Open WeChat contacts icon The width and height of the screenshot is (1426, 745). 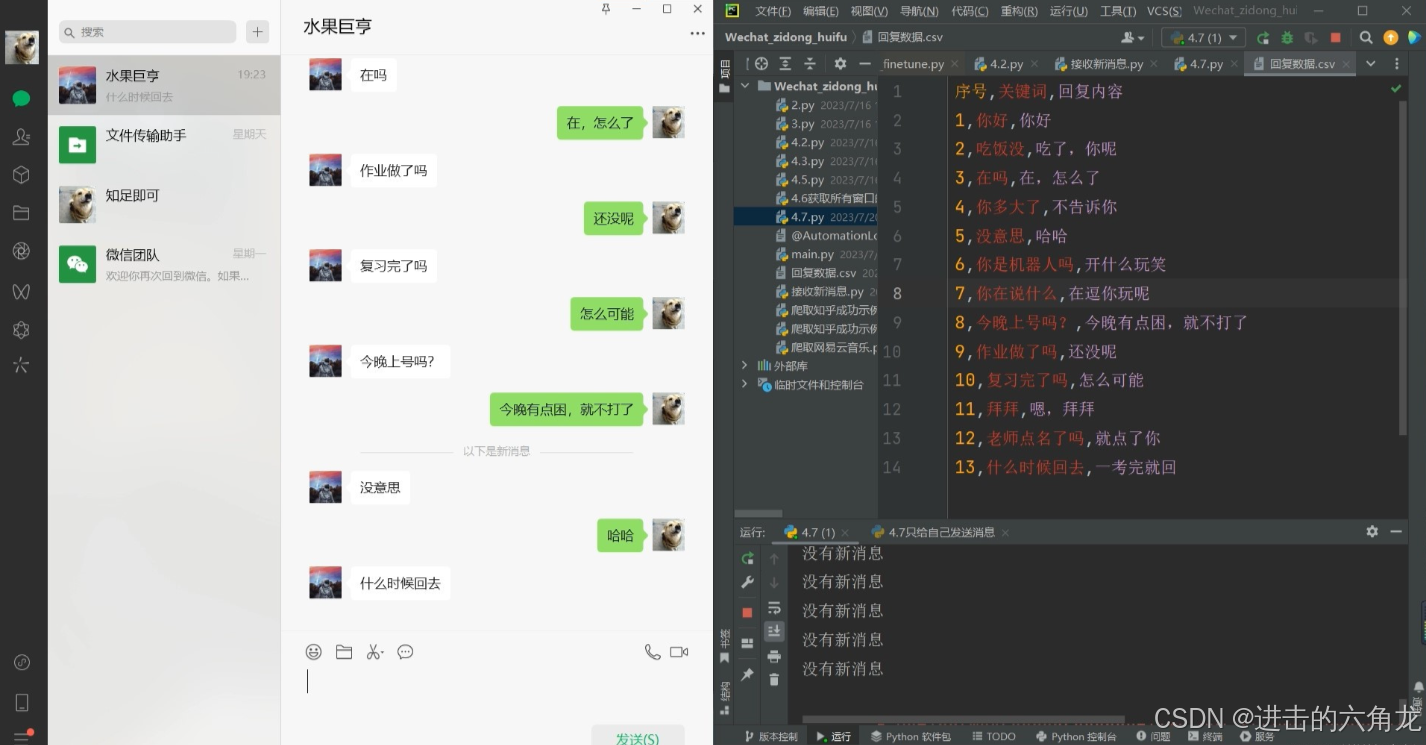point(21,137)
